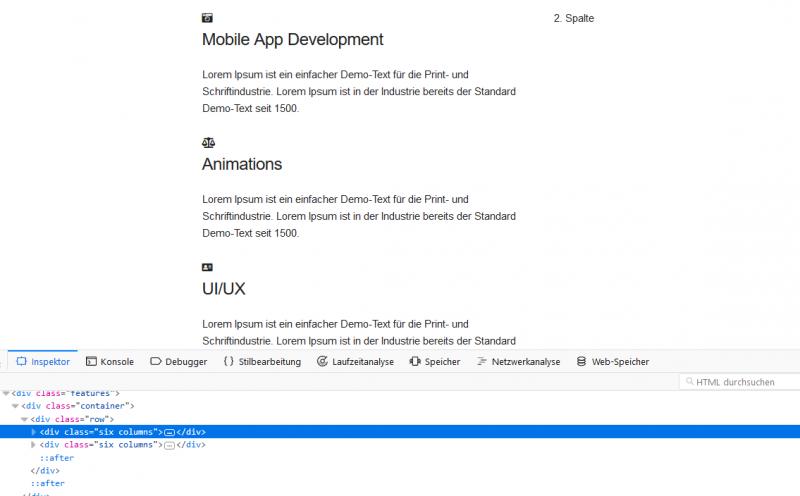The width and height of the screenshot is (800, 496).
Task: Click the balance scale icon above Animations
Action: 208,143
